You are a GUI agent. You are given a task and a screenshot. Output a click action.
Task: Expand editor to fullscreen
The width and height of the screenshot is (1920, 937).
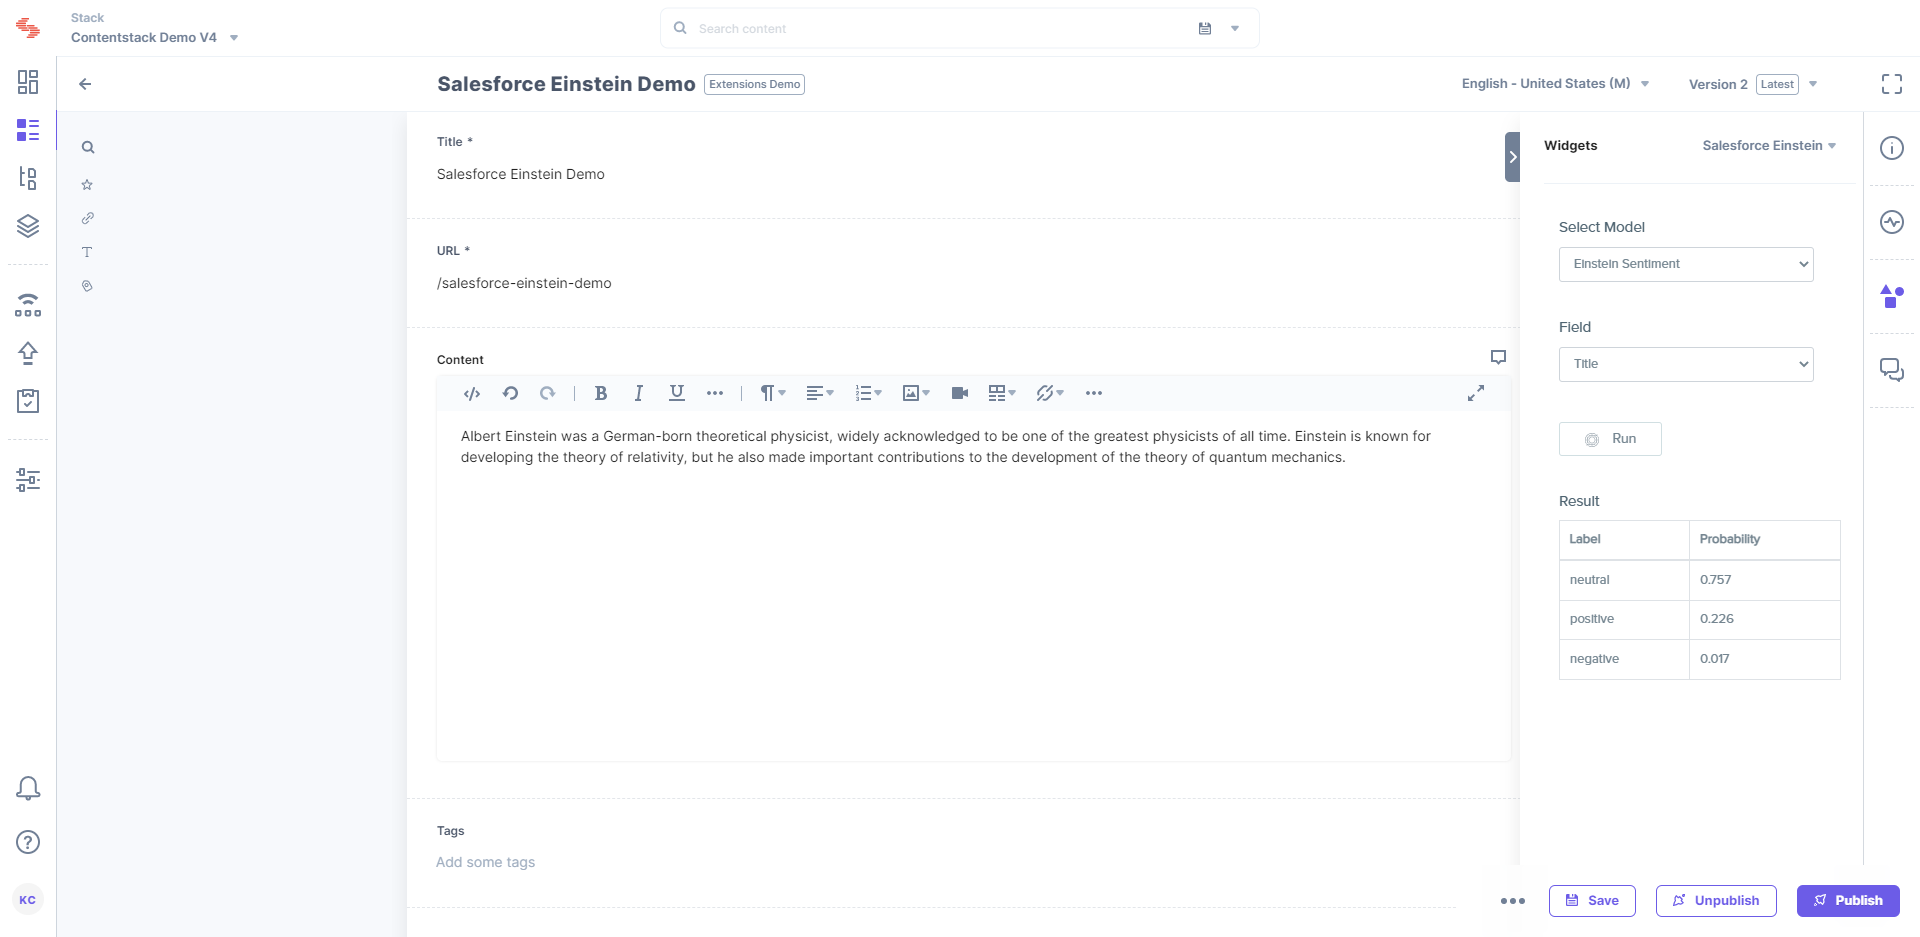click(x=1476, y=393)
